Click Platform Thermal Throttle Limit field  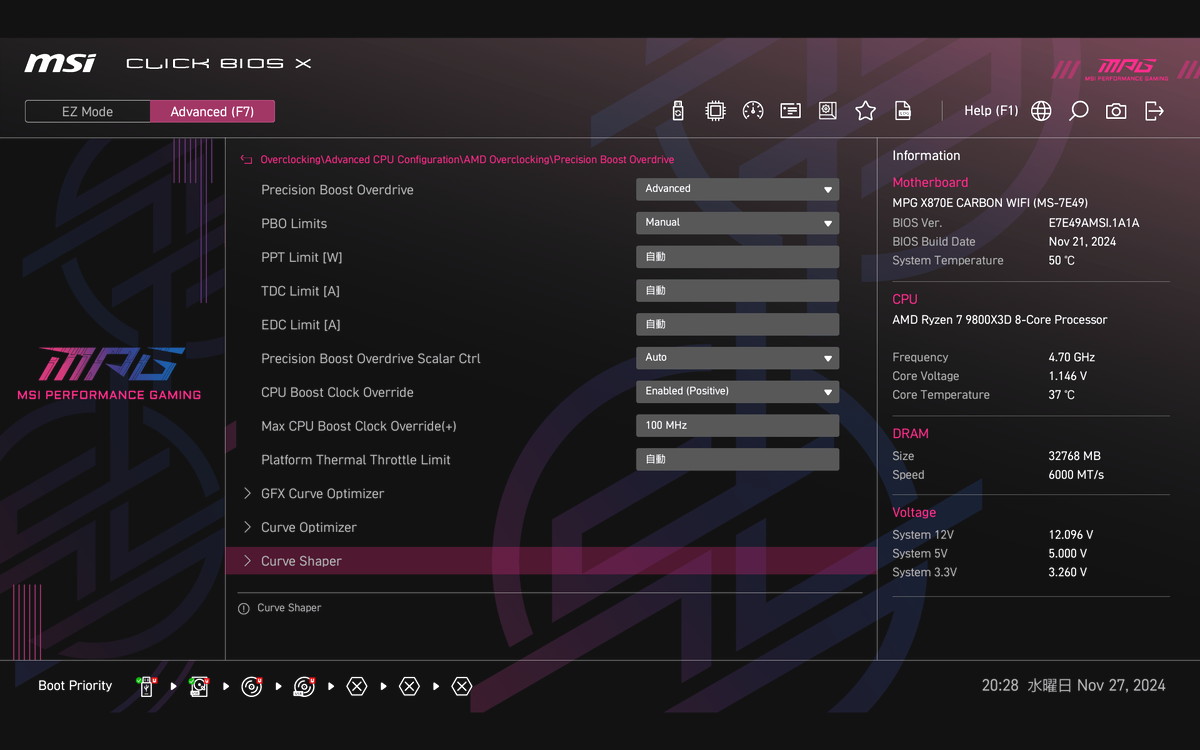[x=737, y=460]
